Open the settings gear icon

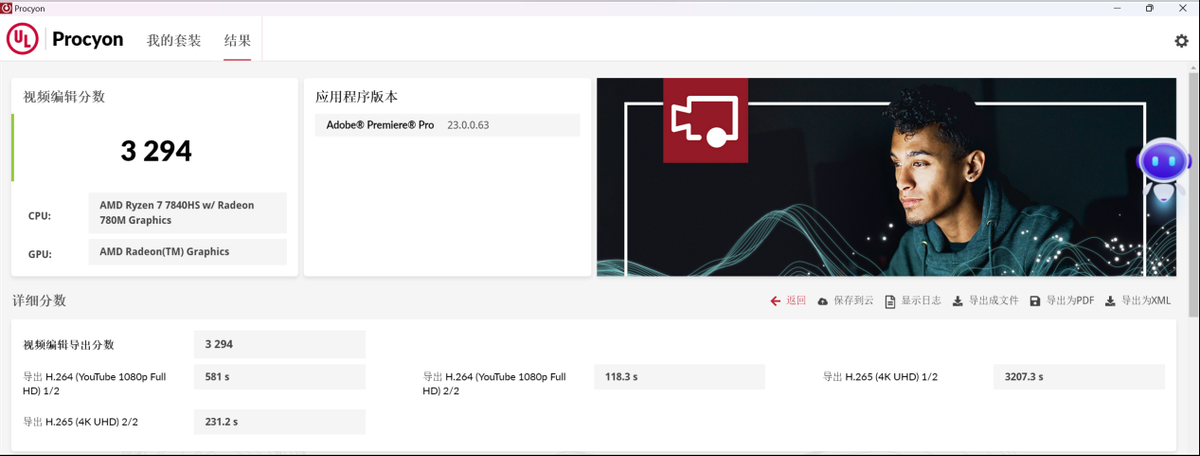1181,41
